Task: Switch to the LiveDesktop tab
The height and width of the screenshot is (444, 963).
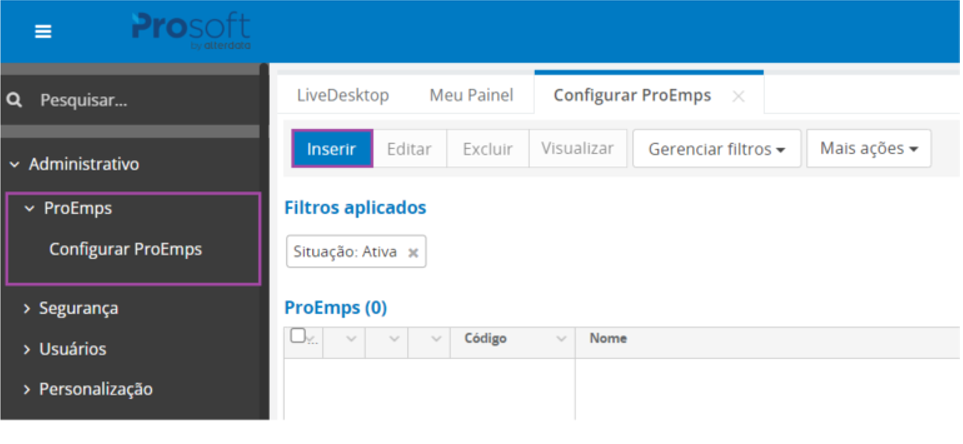Action: coord(343,95)
